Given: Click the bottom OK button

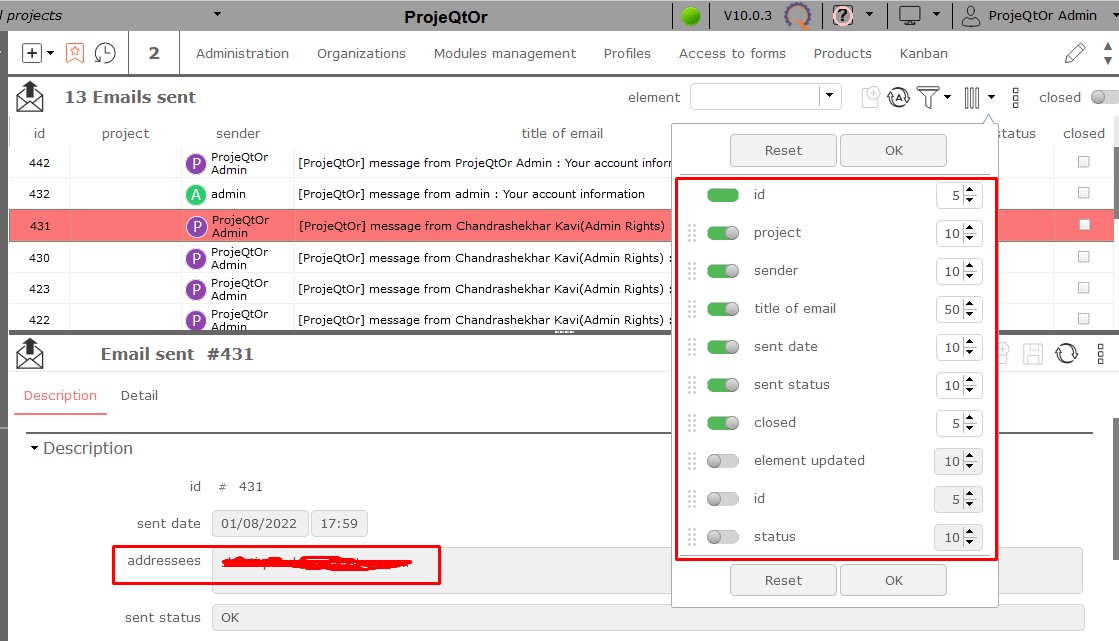Looking at the screenshot, I should click(893, 580).
